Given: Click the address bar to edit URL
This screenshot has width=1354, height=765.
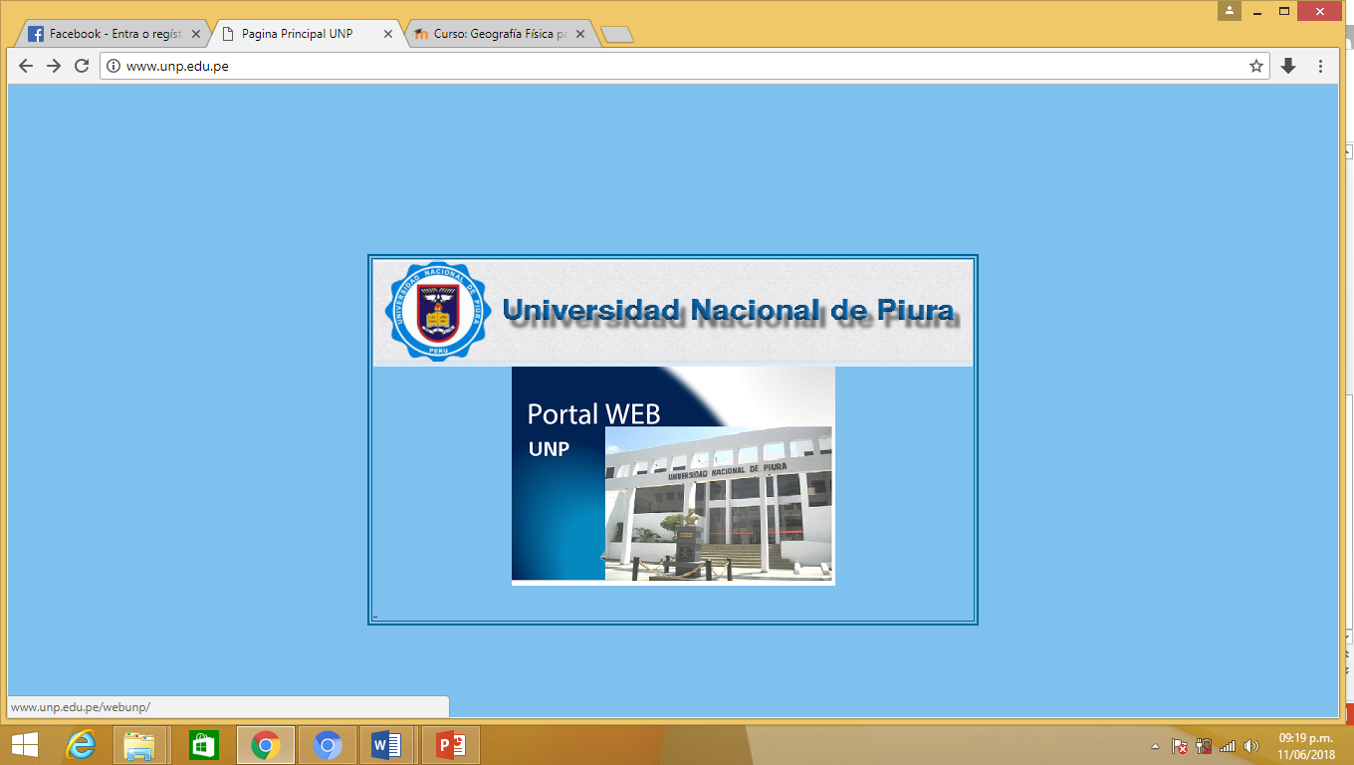Looking at the screenshot, I should click(x=400, y=66).
